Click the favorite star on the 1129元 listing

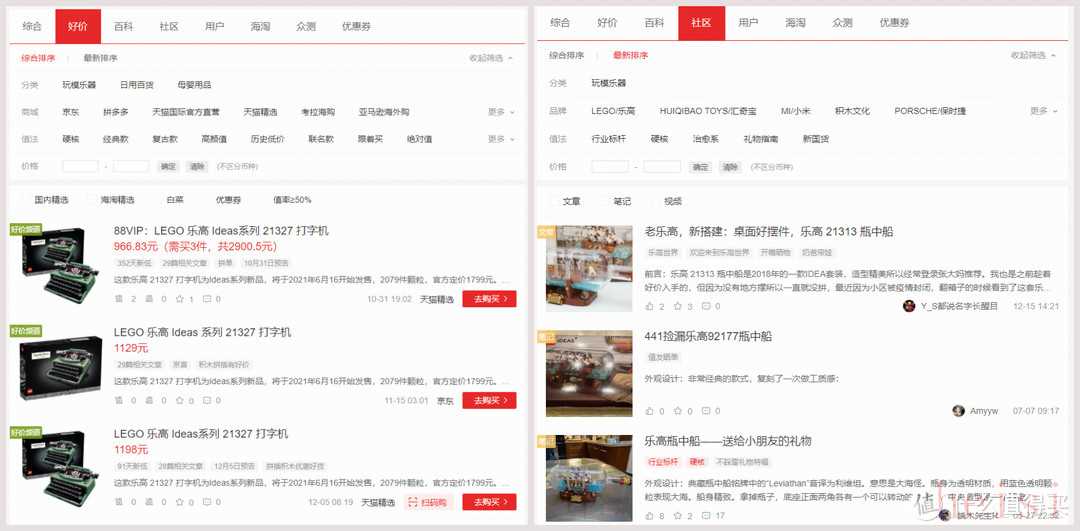pyautogui.click(x=180, y=400)
